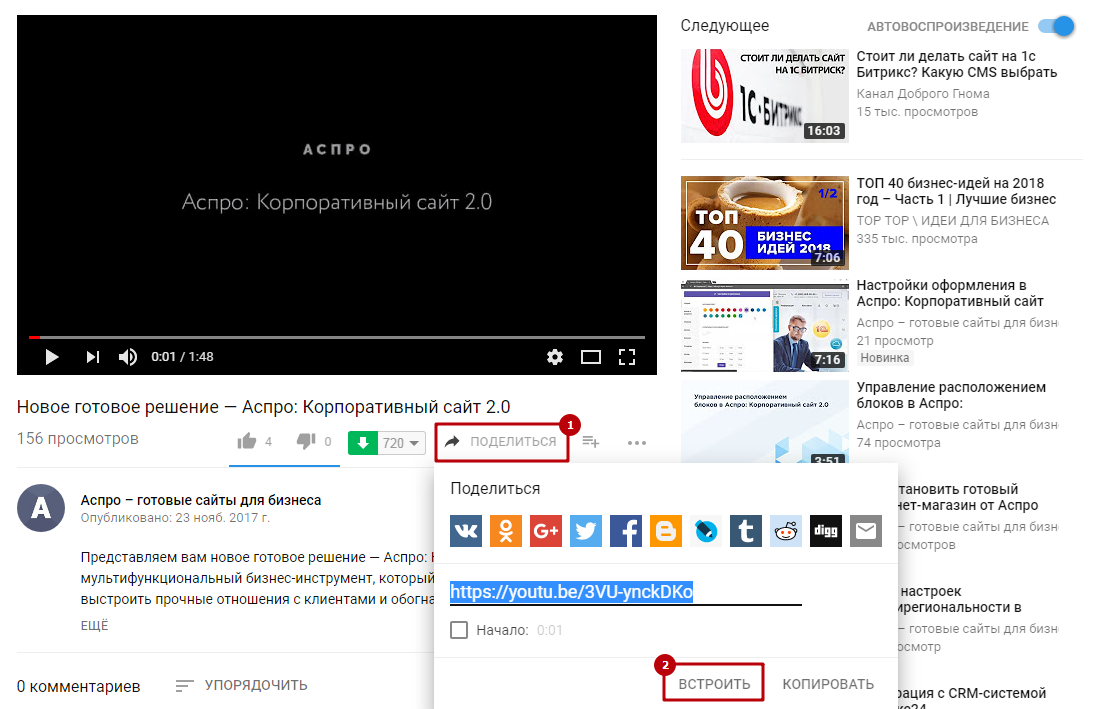The height and width of the screenshot is (709, 1101).
Task: Toggle the Автовоспроизведение autoplay switch
Action: (x=1056, y=26)
